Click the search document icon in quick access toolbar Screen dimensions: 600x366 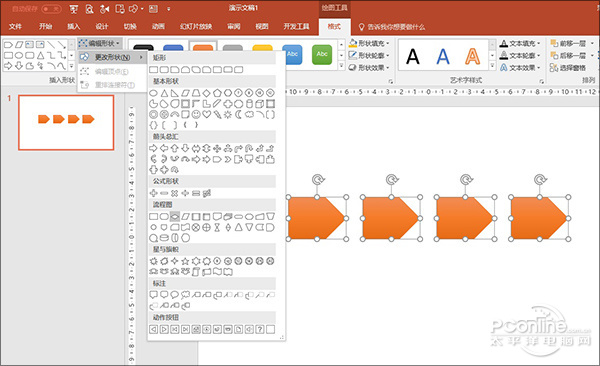[89, 9]
